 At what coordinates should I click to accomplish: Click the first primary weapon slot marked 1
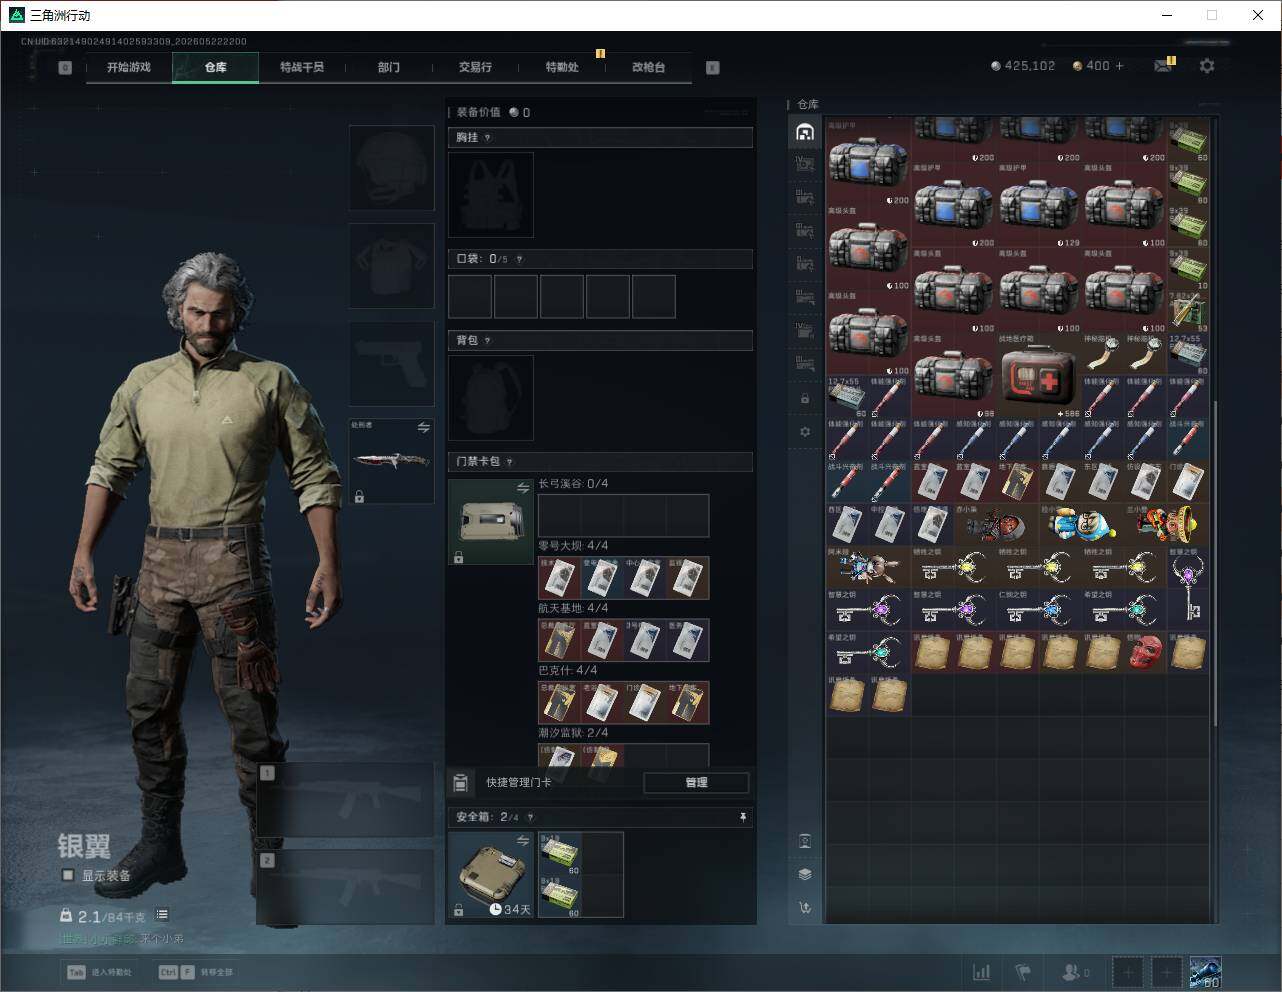click(346, 800)
